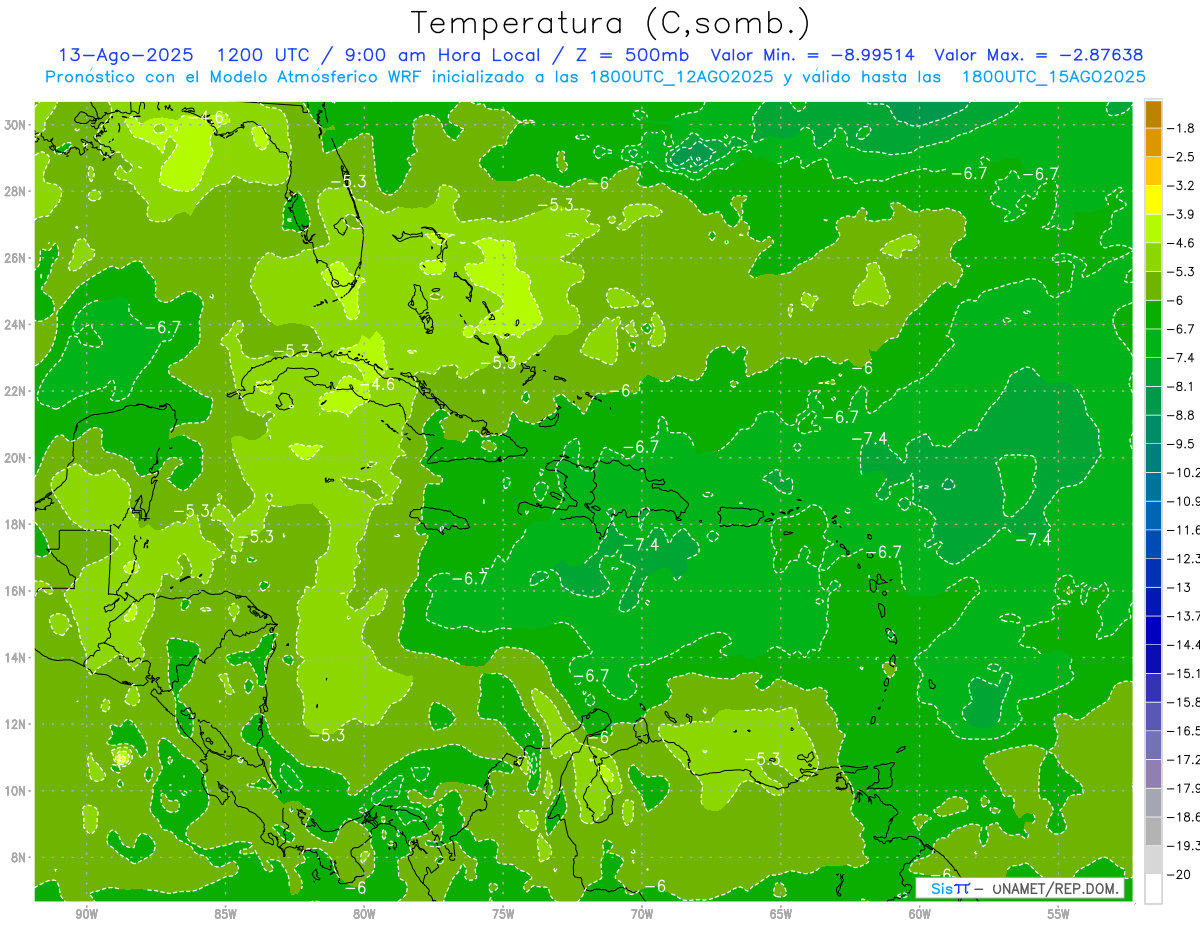This screenshot has width=1200, height=927.
Task: Click the '80W' longitude axis label
Action: click(364, 914)
